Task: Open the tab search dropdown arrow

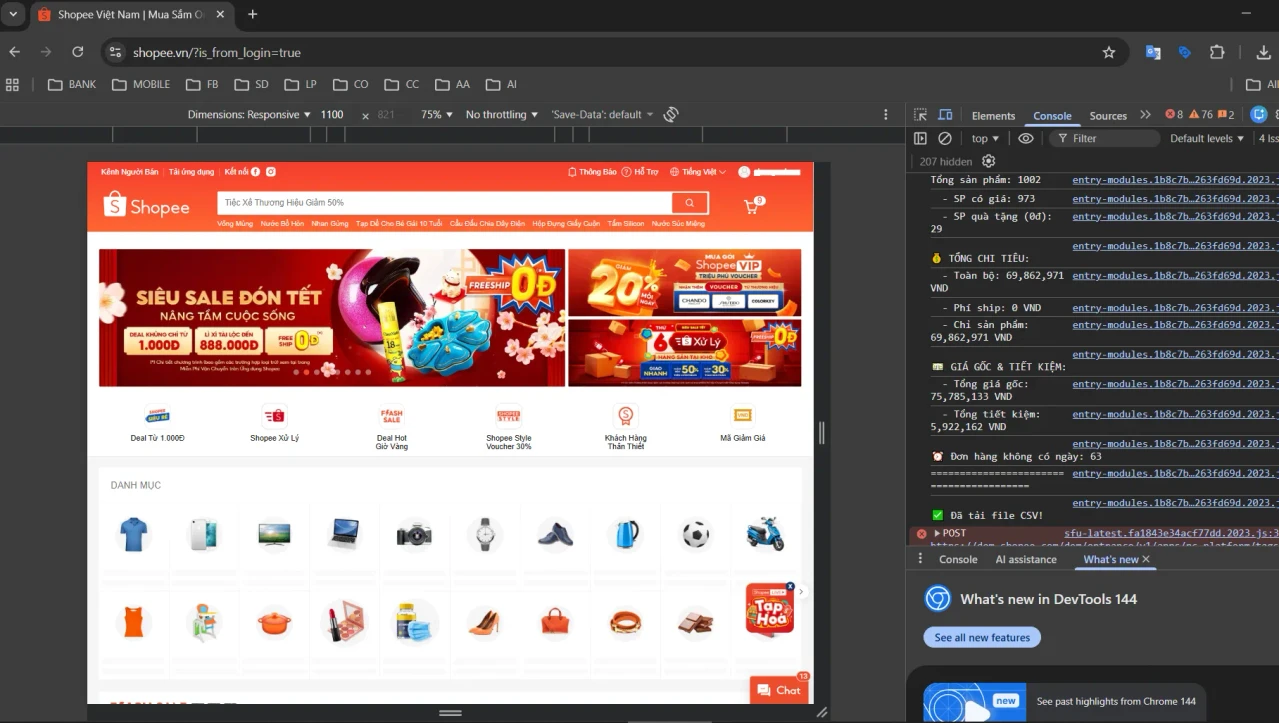Action: pos(13,14)
